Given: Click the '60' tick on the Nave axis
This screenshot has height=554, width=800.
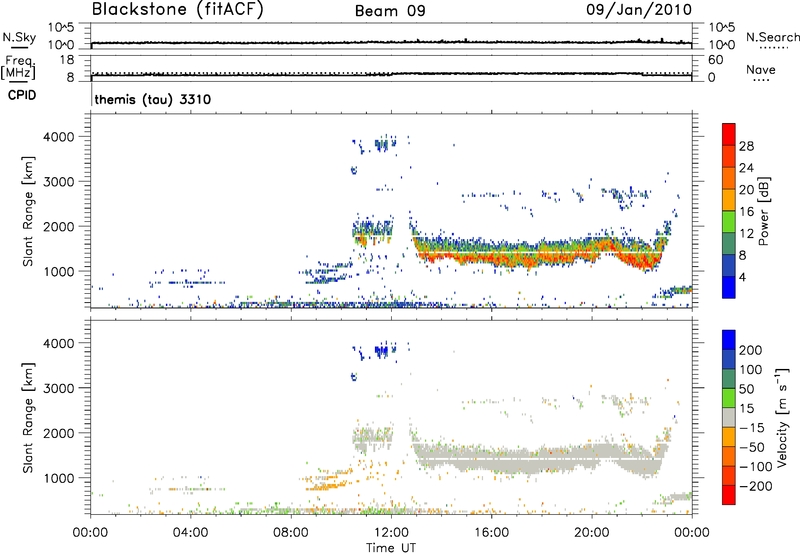Looking at the screenshot, I should click(715, 60).
